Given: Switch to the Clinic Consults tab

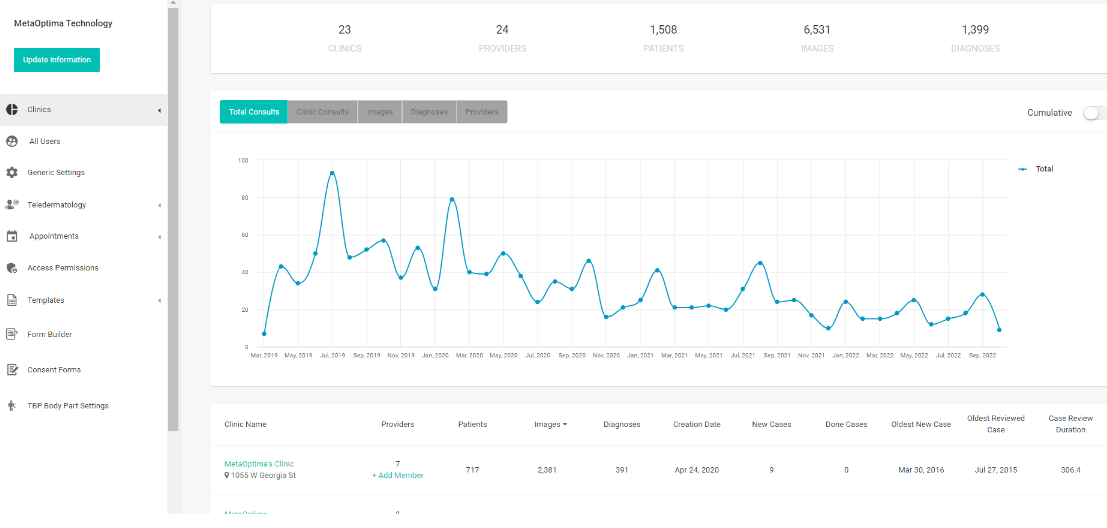Looking at the screenshot, I should pyautogui.click(x=323, y=112).
